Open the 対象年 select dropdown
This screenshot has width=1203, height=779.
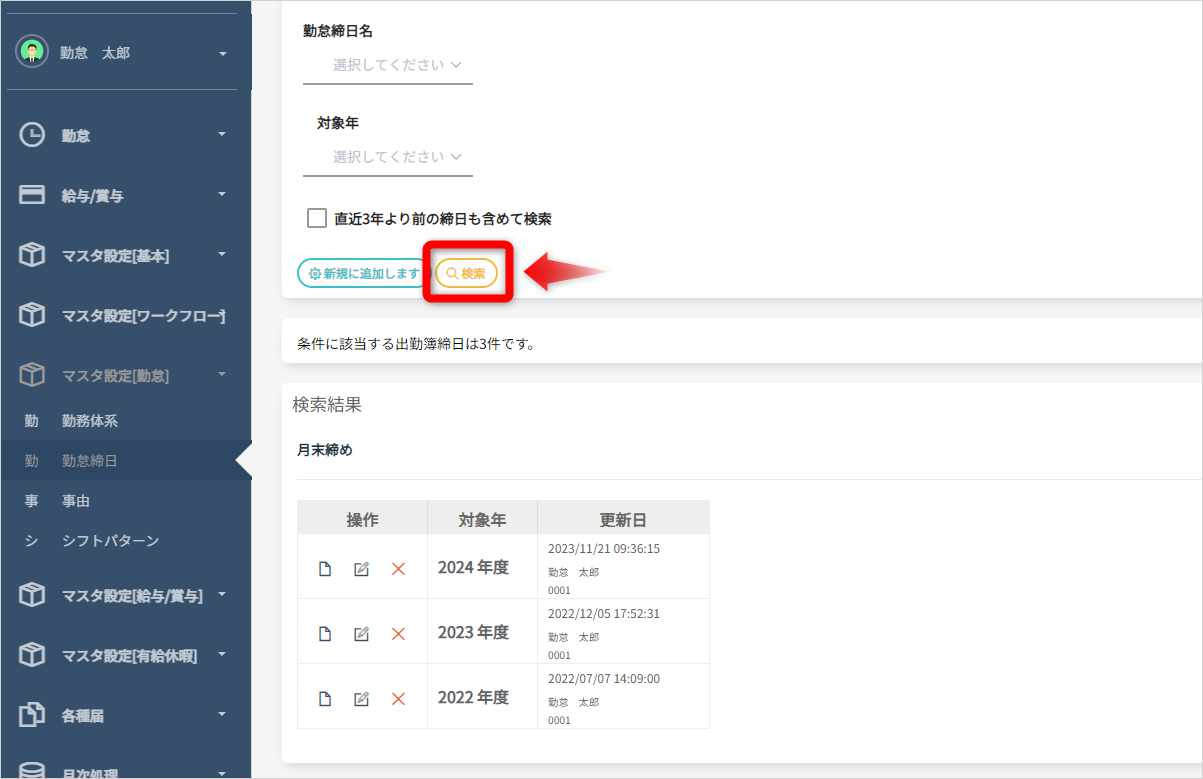(x=388, y=157)
